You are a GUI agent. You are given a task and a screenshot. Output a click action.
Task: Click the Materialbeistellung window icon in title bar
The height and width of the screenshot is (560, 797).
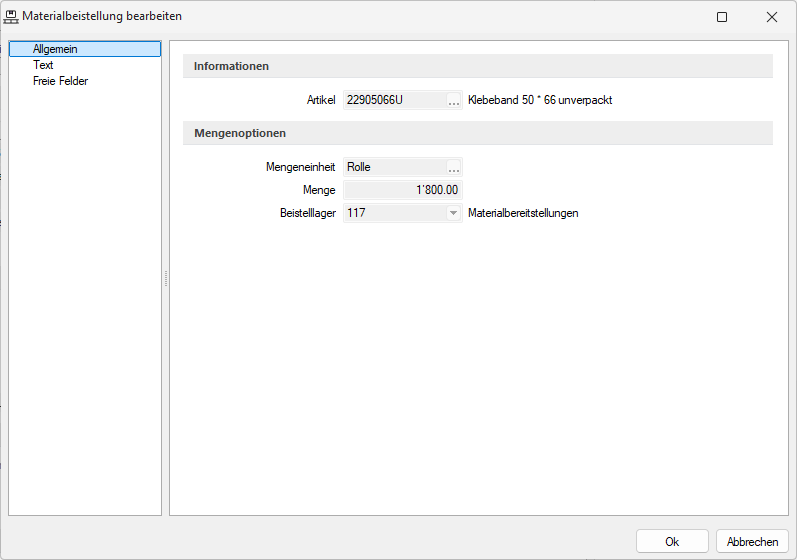tap(11, 17)
